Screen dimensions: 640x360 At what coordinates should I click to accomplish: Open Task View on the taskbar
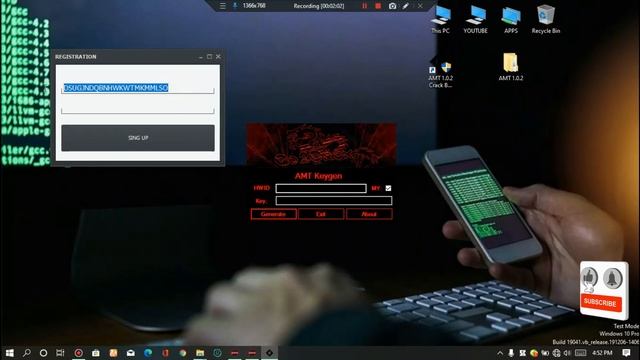click(60, 353)
